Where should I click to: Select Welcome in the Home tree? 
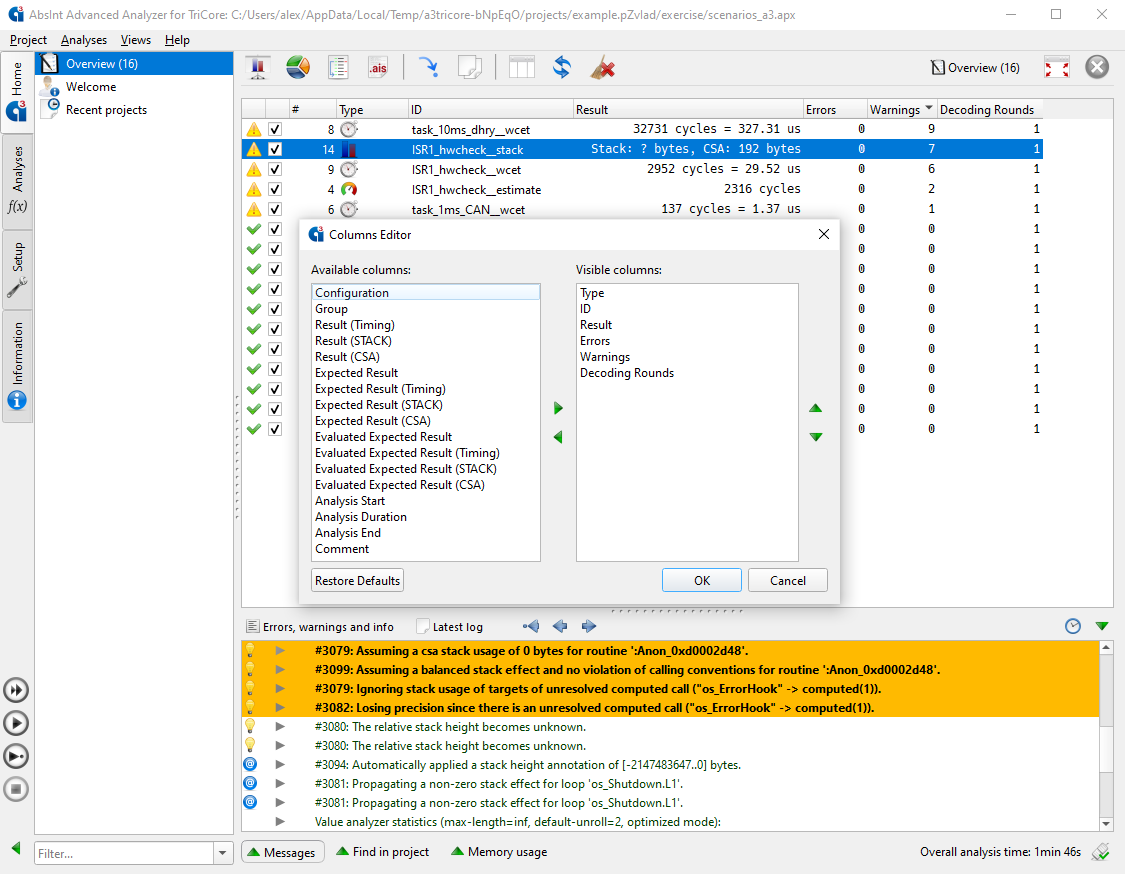coord(90,87)
